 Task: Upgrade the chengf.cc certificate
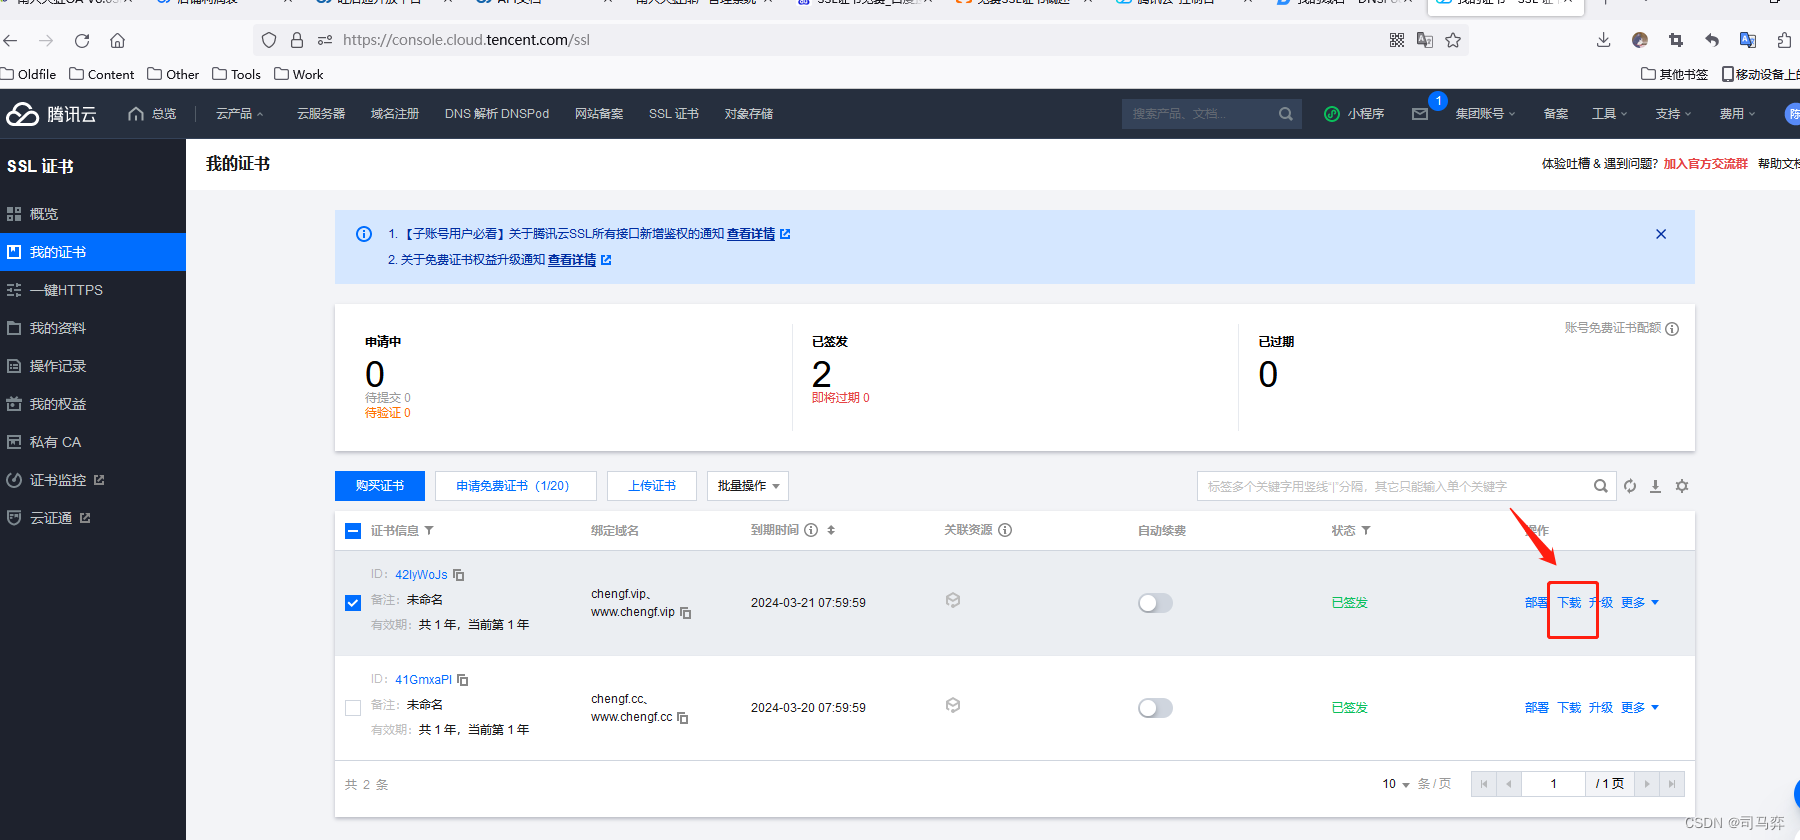pos(1601,708)
